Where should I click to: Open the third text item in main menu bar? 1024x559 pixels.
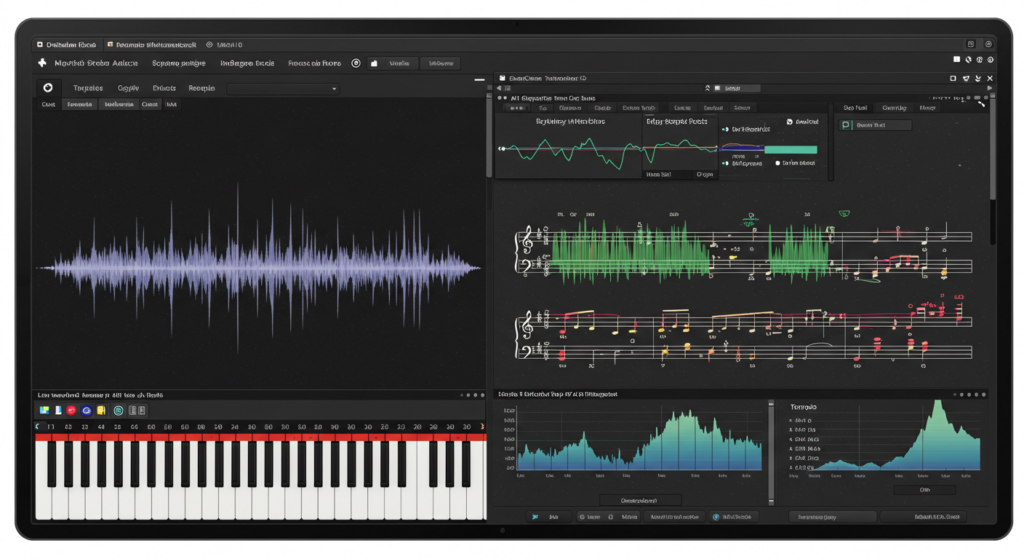coord(248,63)
